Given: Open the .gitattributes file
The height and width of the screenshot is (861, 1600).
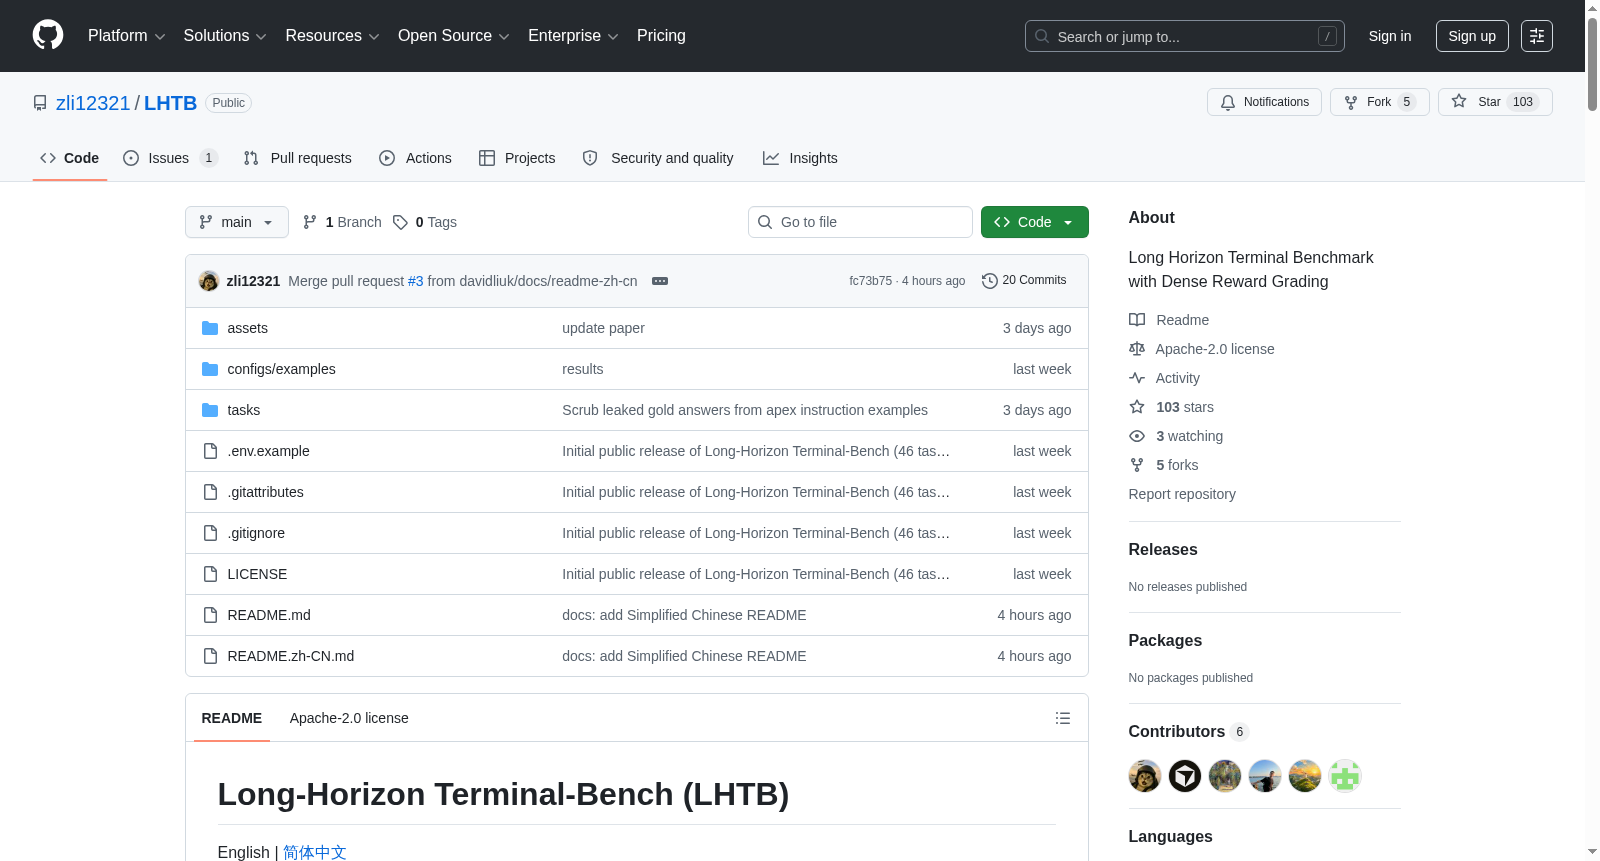Looking at the screenshot, I should point(265,492).
